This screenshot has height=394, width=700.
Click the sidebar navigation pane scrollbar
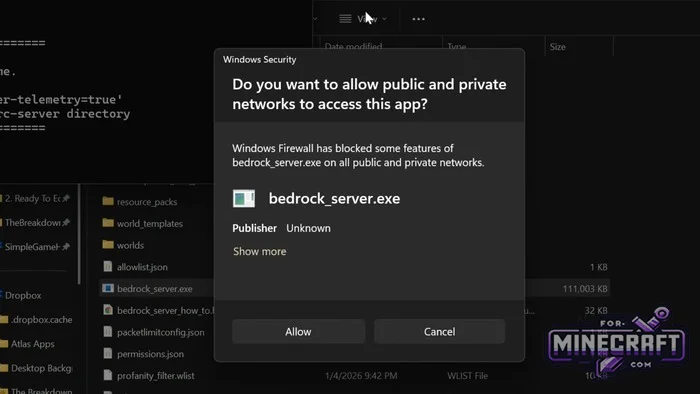79,234
